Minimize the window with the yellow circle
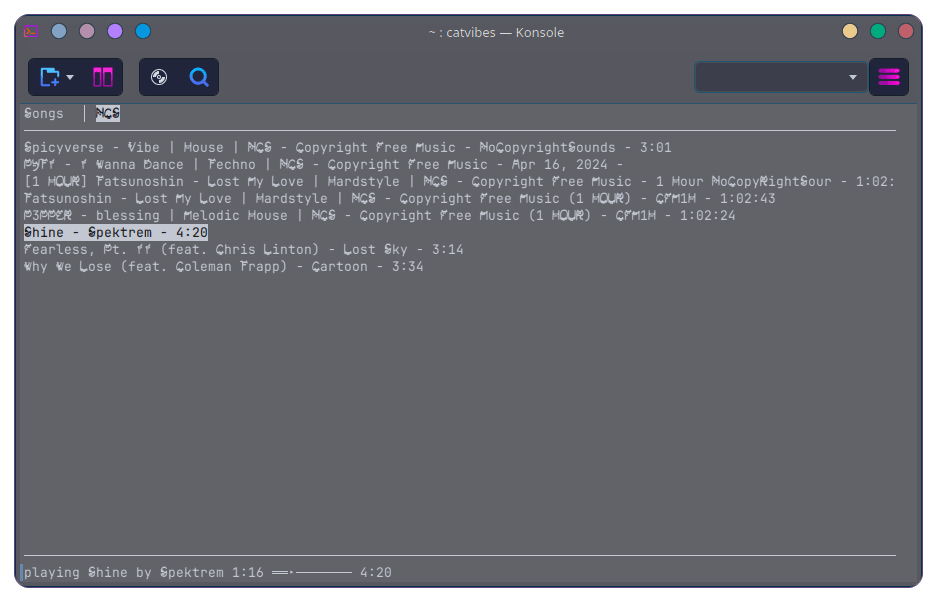This screenshot has width=937, height=602. point(850,31)
